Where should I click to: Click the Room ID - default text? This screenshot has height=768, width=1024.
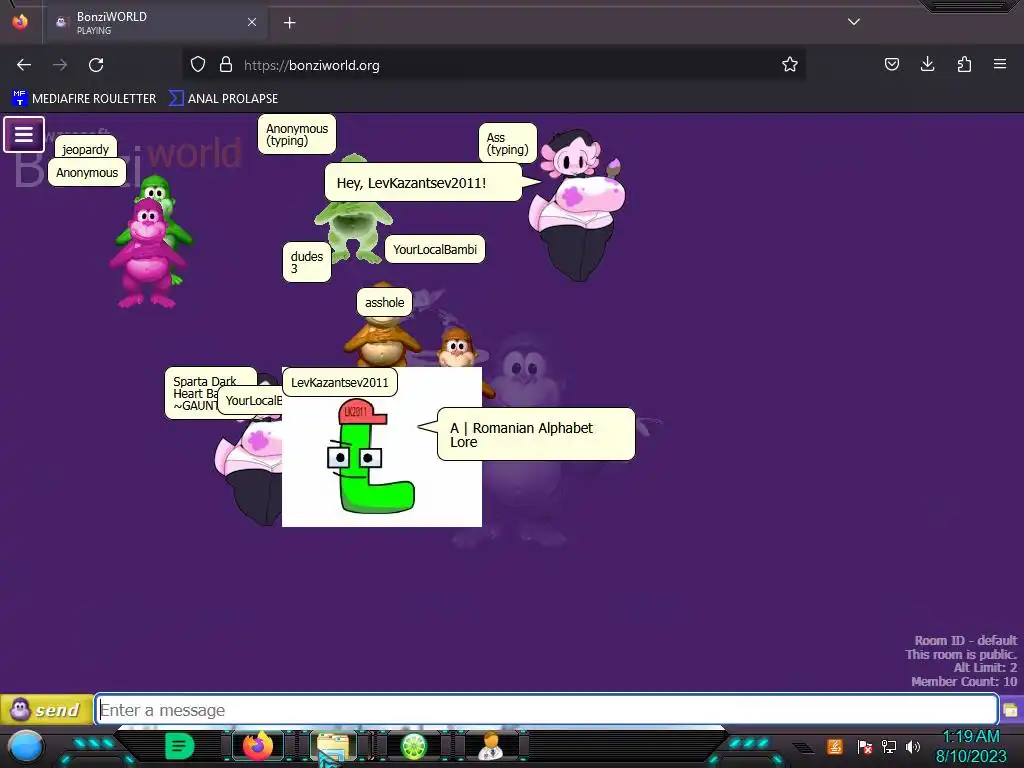[x=965, y=641]
